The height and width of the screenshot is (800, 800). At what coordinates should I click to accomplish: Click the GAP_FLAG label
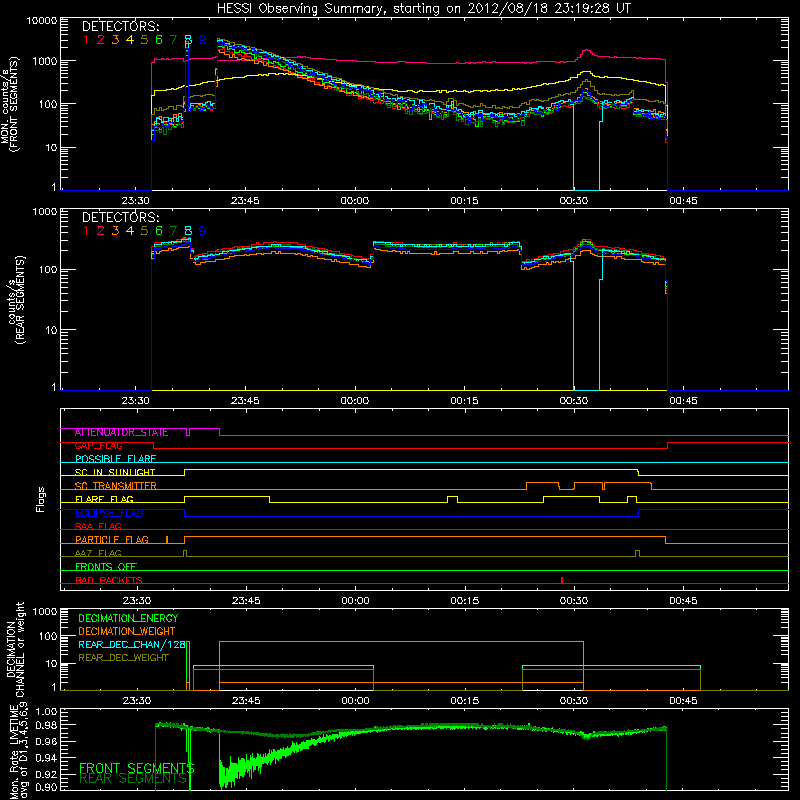pos(98,445)
